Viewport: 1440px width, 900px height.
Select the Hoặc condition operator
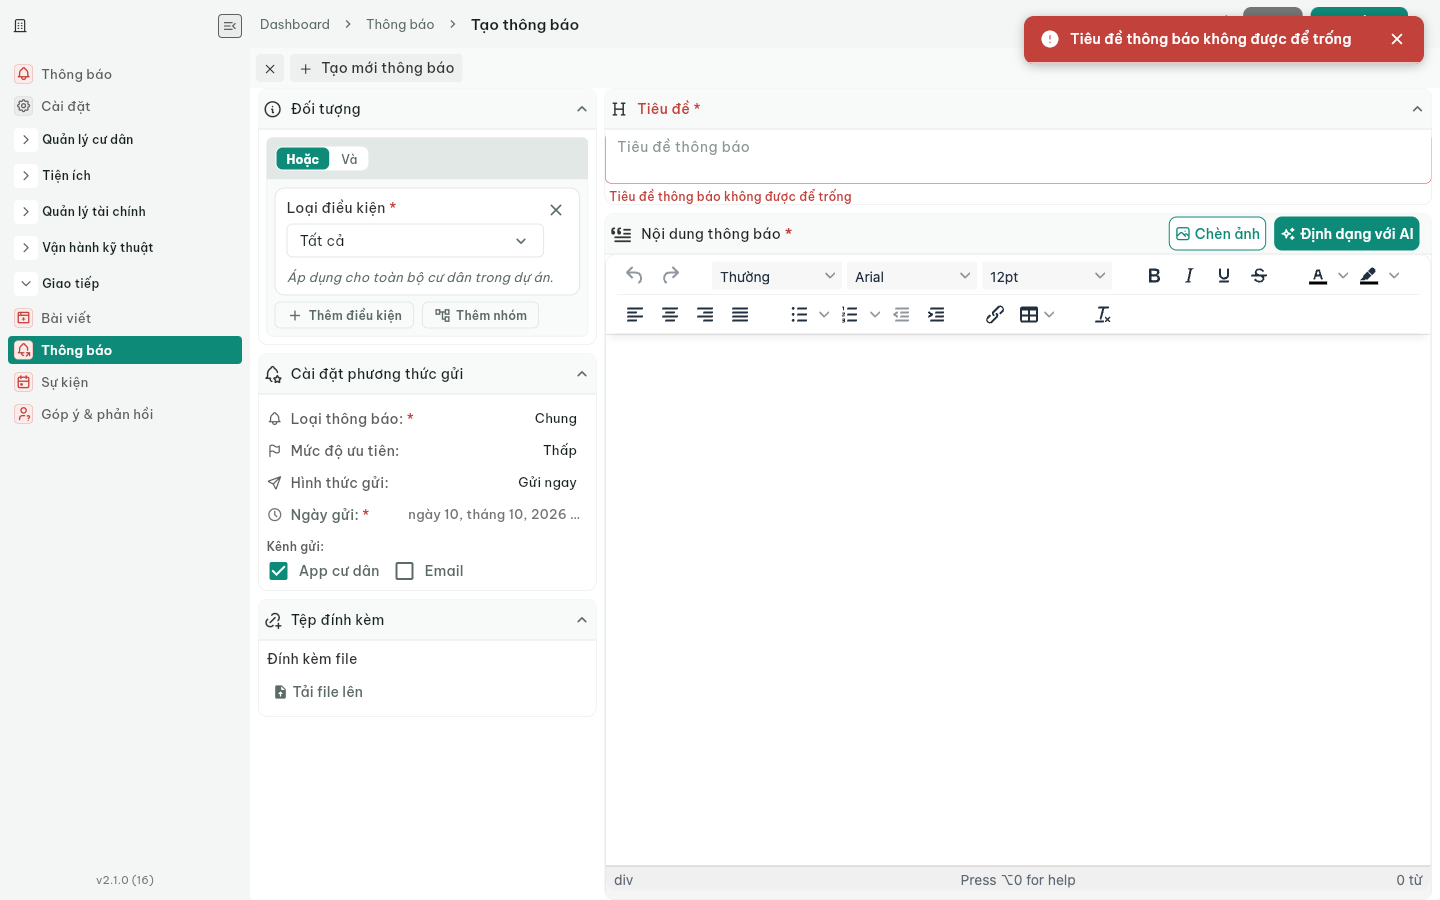pos(303,159)
